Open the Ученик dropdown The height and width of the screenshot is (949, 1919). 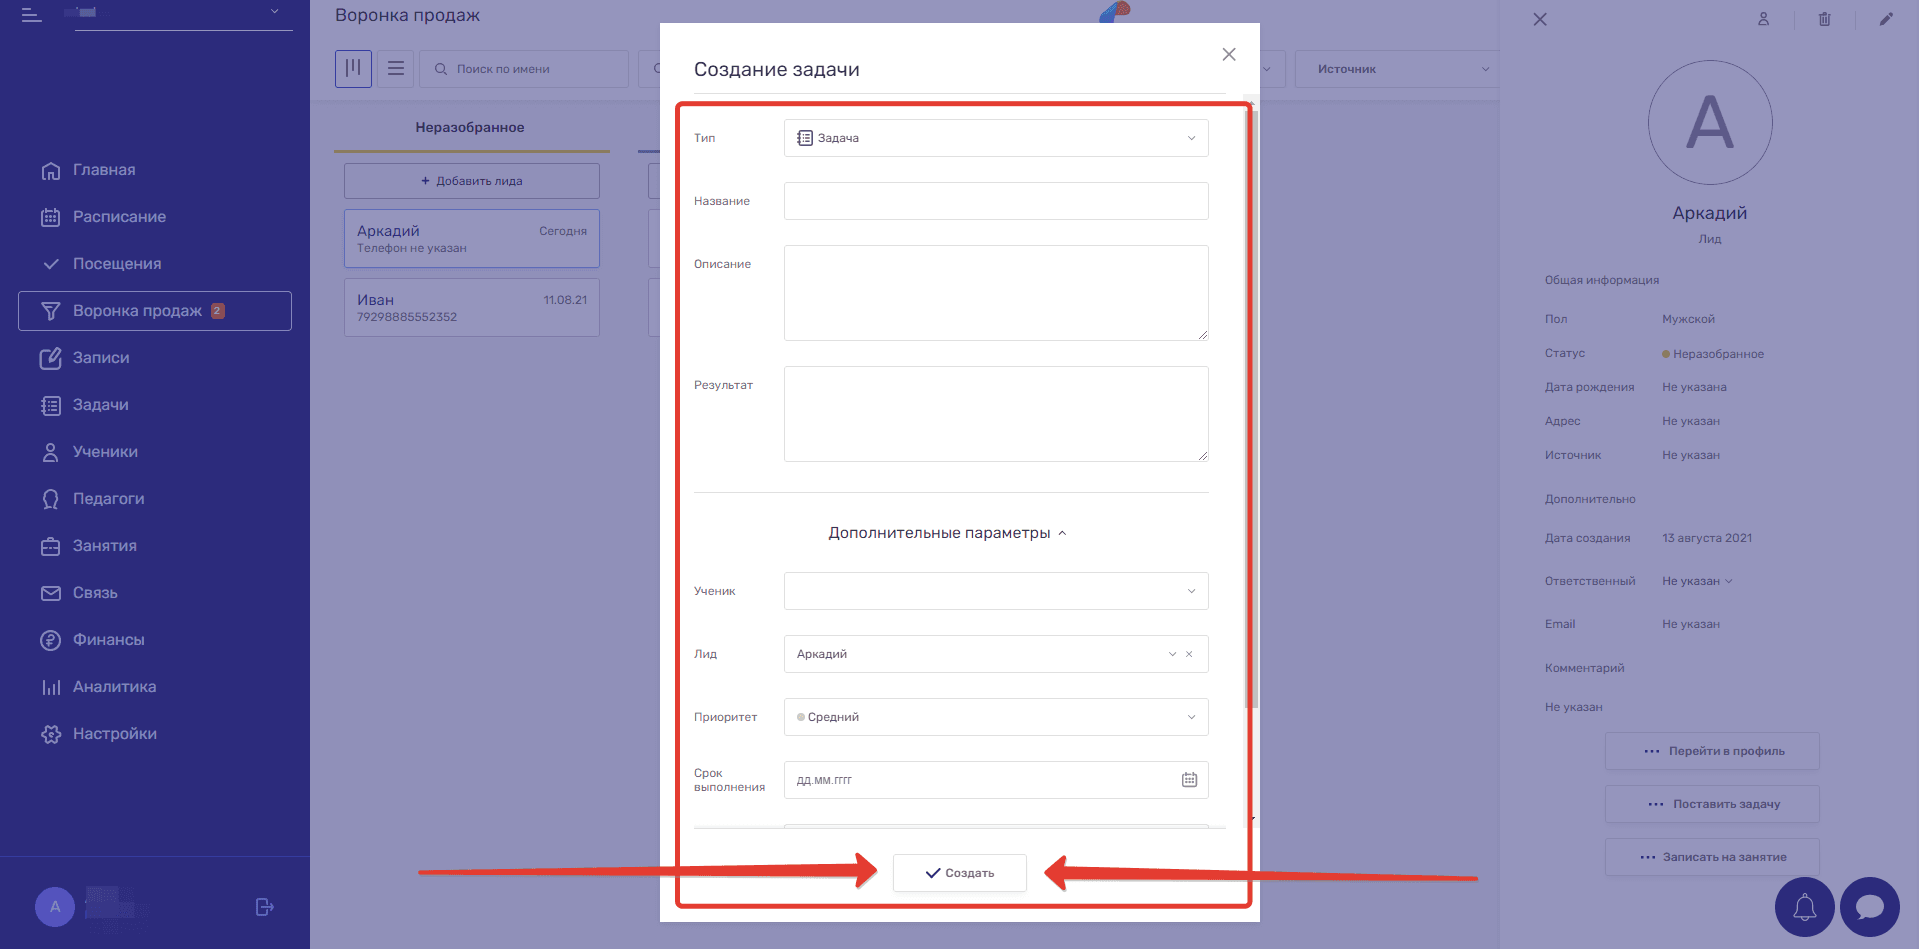coord(995,591)
